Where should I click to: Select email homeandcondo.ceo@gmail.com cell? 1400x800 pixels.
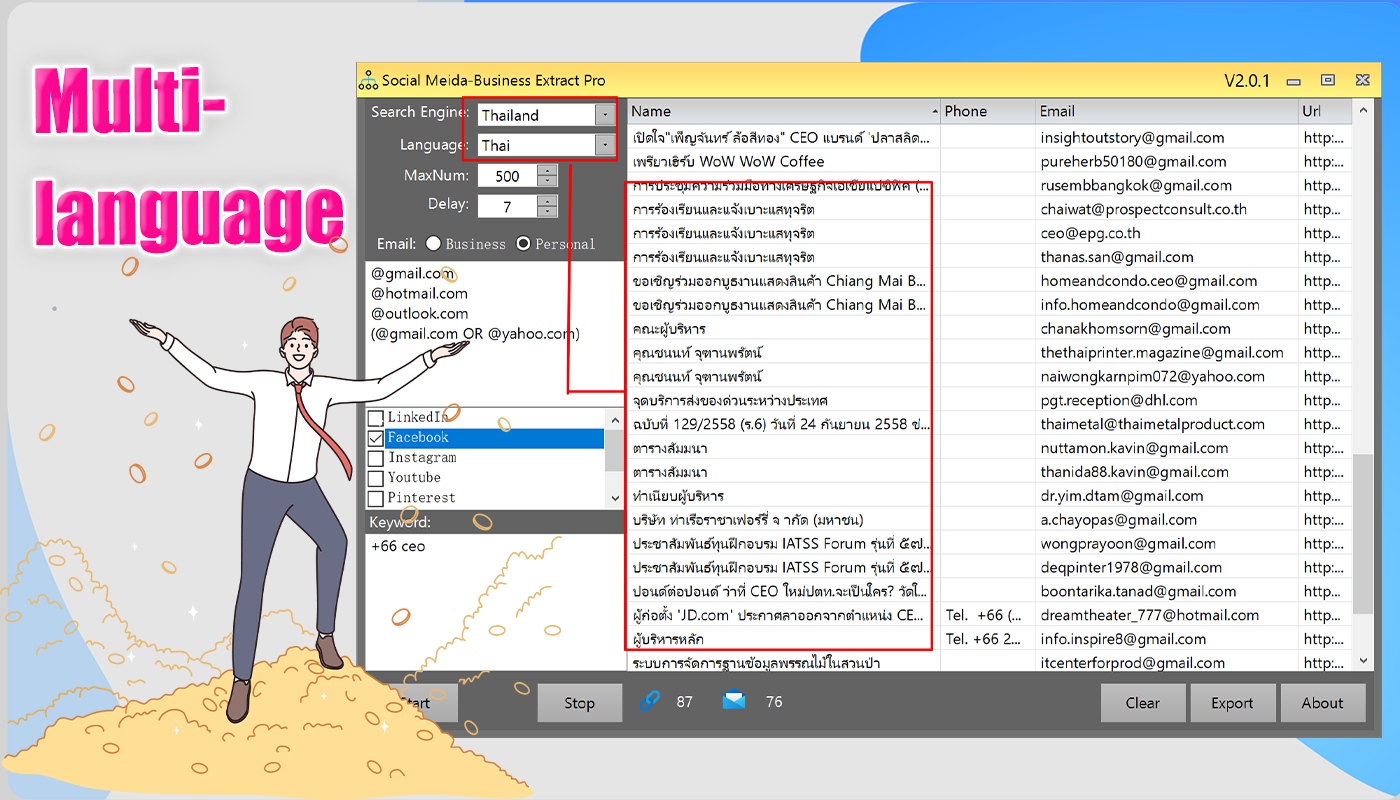click(1166, 281)
